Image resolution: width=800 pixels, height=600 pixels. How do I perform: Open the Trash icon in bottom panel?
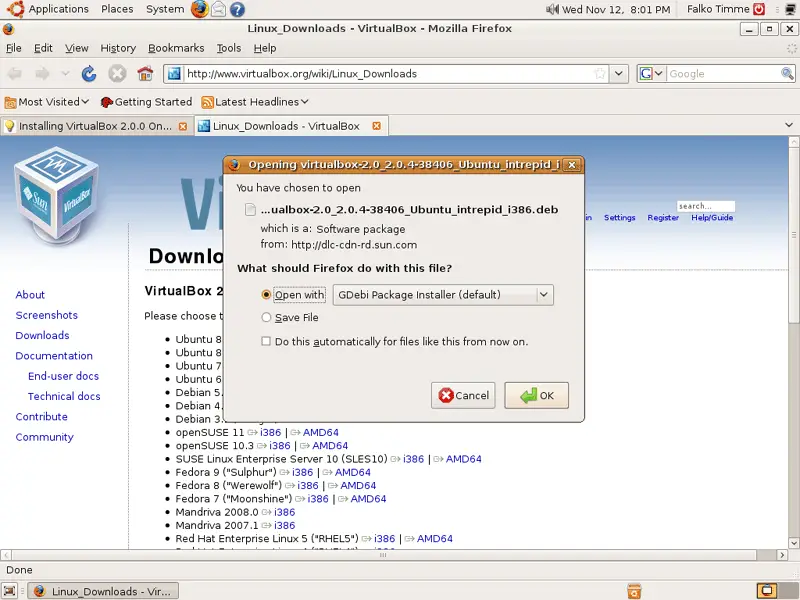(x=634, y=591)
